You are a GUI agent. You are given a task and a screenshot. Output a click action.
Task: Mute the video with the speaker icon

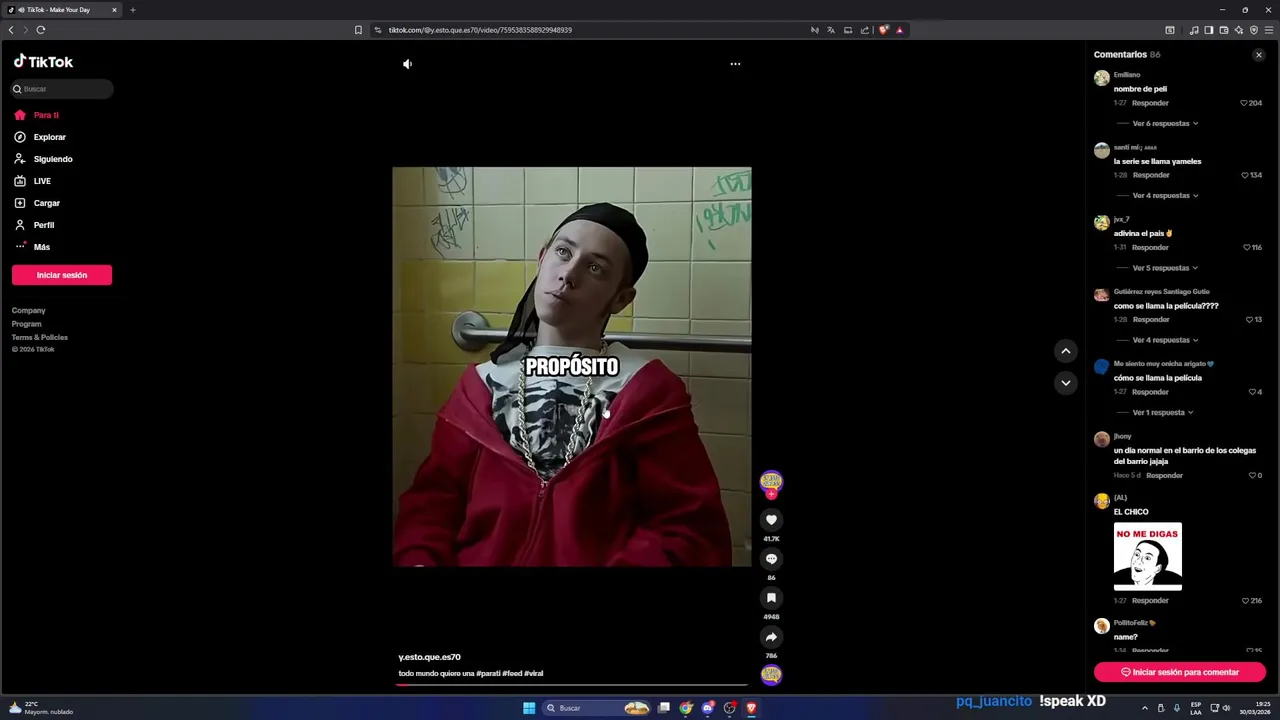[407, 64]
